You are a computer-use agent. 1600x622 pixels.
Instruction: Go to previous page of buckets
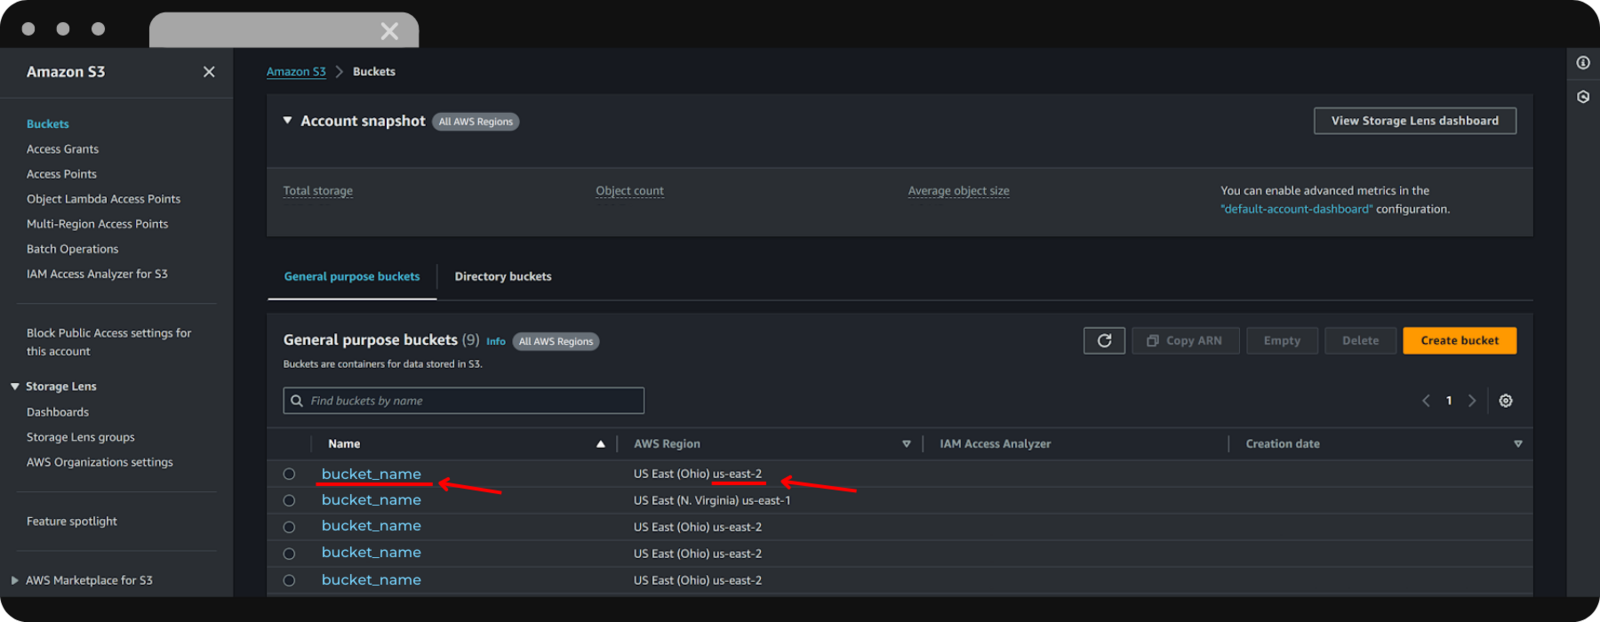tap(1426, 401)
